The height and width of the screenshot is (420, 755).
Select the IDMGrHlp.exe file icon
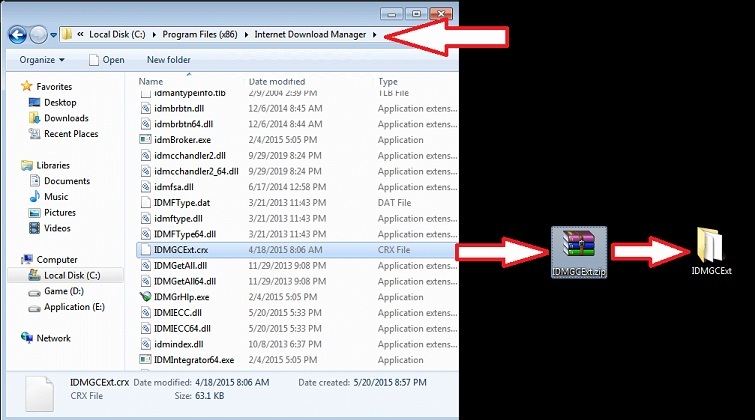(145, 297)
